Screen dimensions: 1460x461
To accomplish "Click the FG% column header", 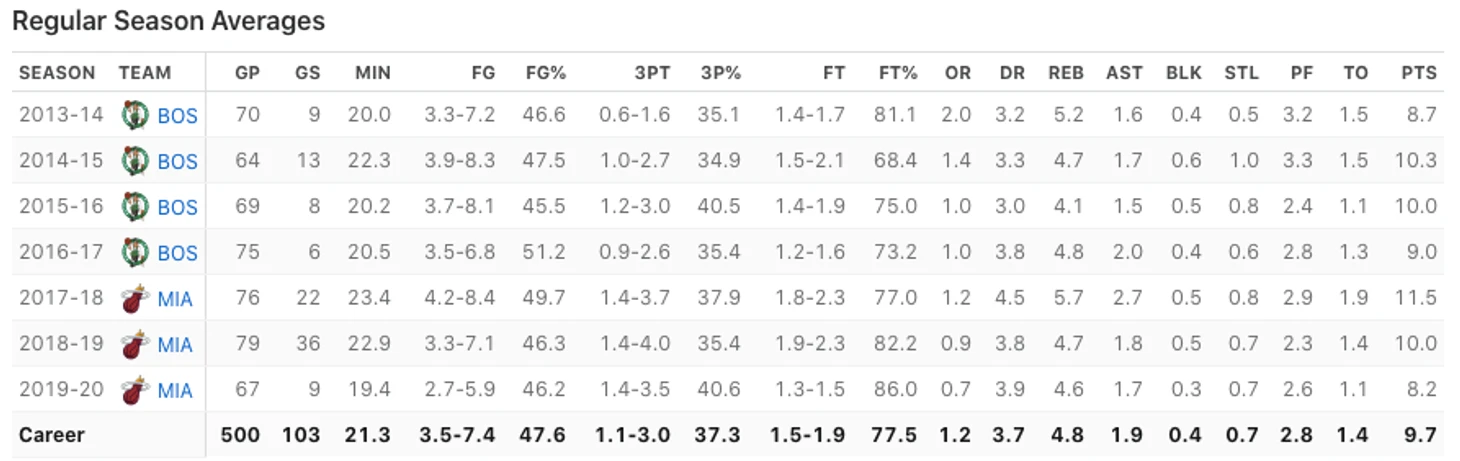I will click(x=546, y=73).
